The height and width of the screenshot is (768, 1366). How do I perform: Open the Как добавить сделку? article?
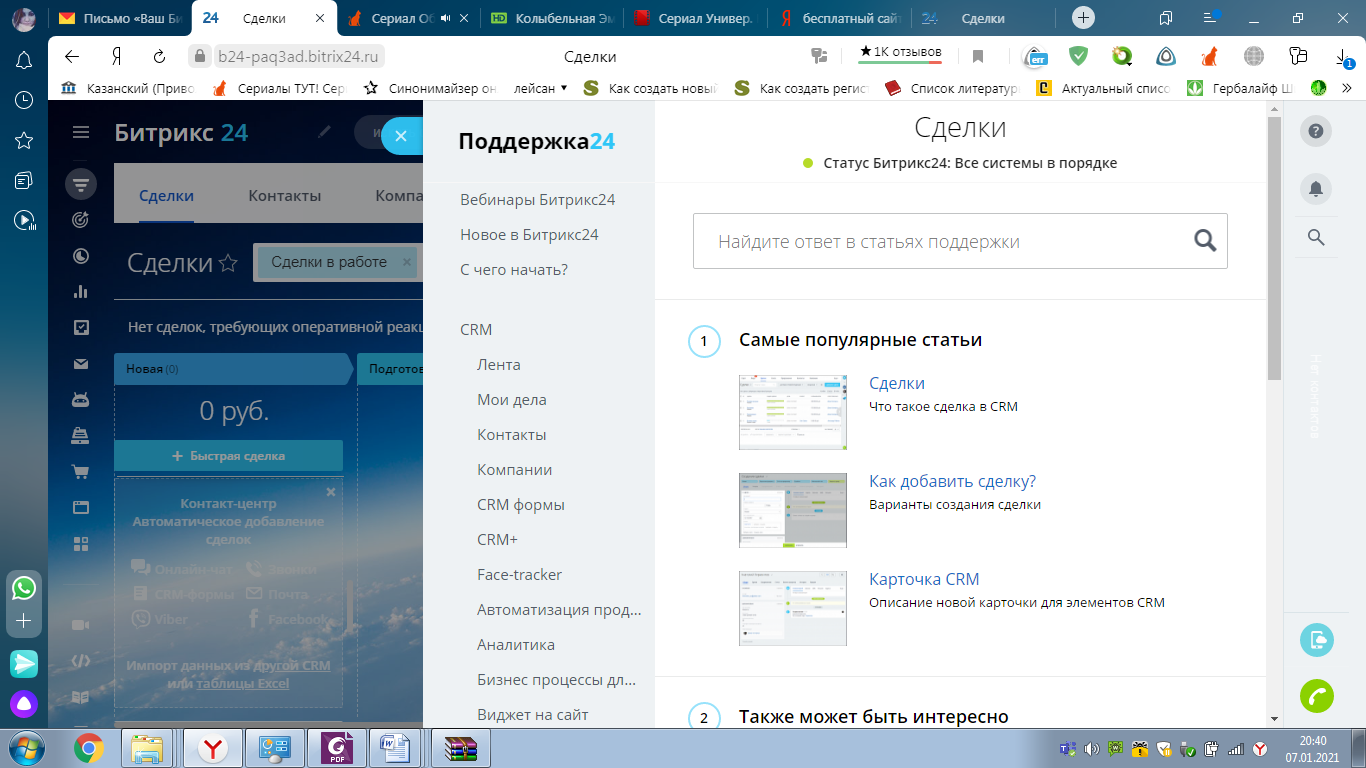[953, 481]
